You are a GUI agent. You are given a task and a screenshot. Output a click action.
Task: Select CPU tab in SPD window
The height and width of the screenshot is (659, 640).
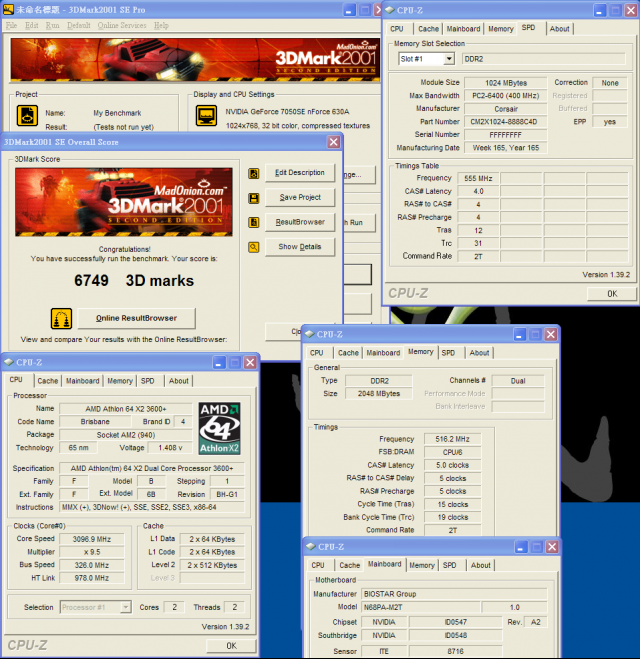tap(397, 29)
